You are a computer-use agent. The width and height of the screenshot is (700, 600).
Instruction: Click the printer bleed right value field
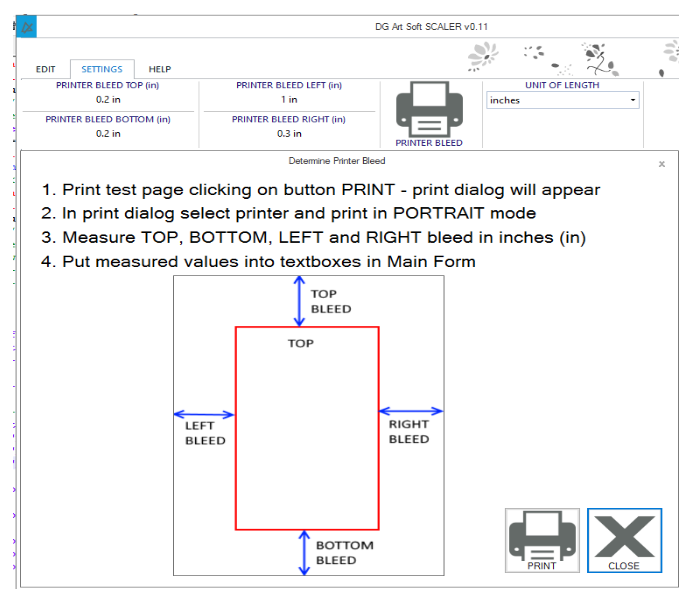(289, 134)
